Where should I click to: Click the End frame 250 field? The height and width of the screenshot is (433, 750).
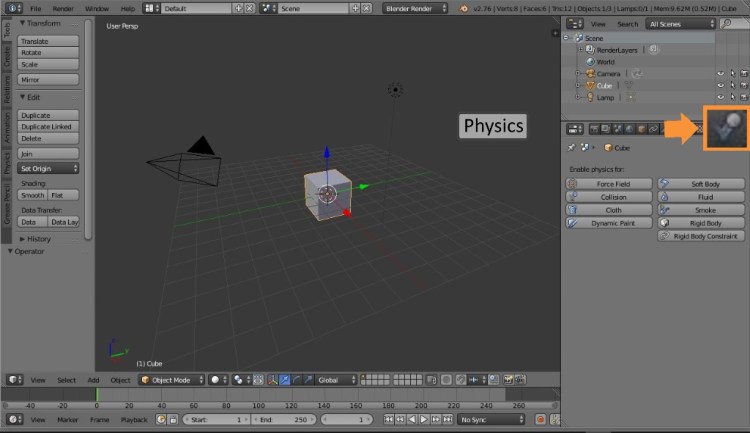[284, 419]
